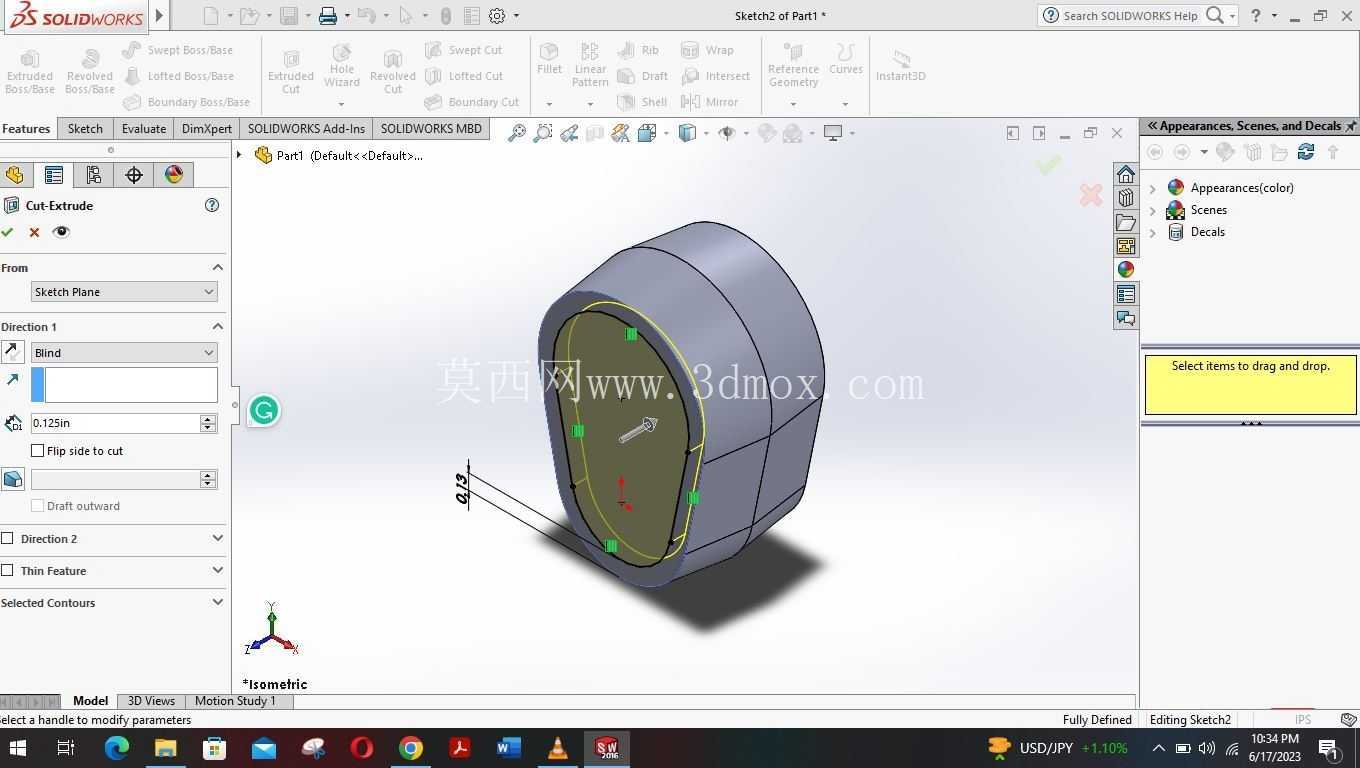Expand the Selected Contours section

point(217,602)
